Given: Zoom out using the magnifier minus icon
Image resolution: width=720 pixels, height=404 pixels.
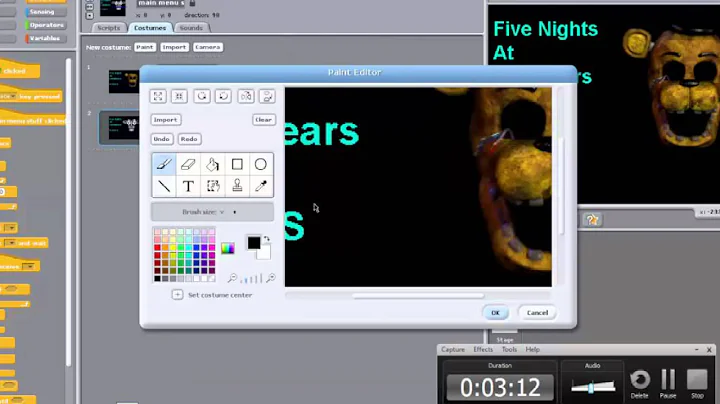Looking at the screenshot, I should [232, 278].
